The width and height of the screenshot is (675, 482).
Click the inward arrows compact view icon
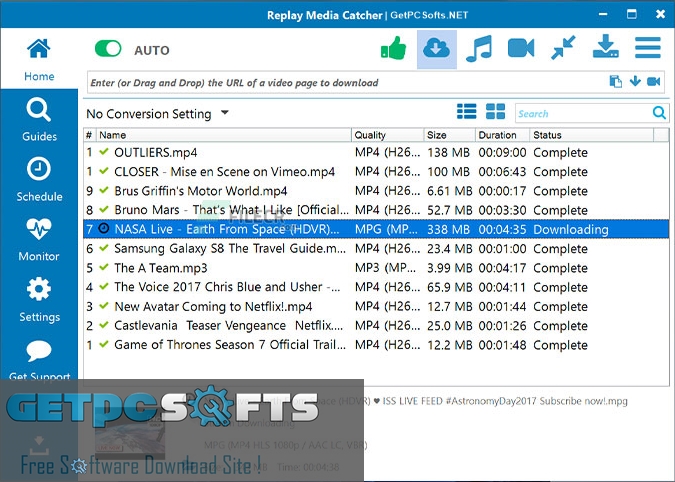[x=563, y=48]
